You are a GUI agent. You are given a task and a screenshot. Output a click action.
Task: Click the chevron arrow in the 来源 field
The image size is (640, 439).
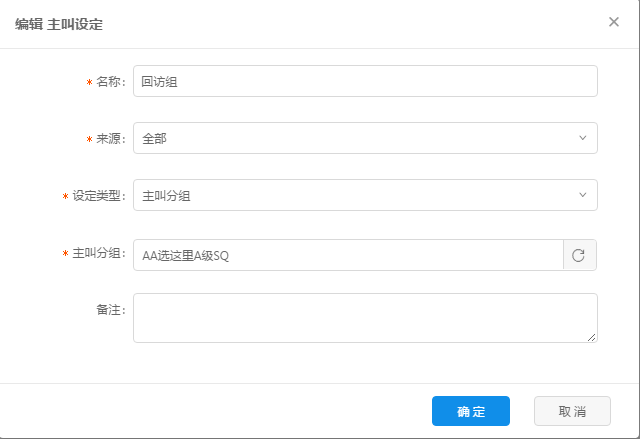pos(582,138)
